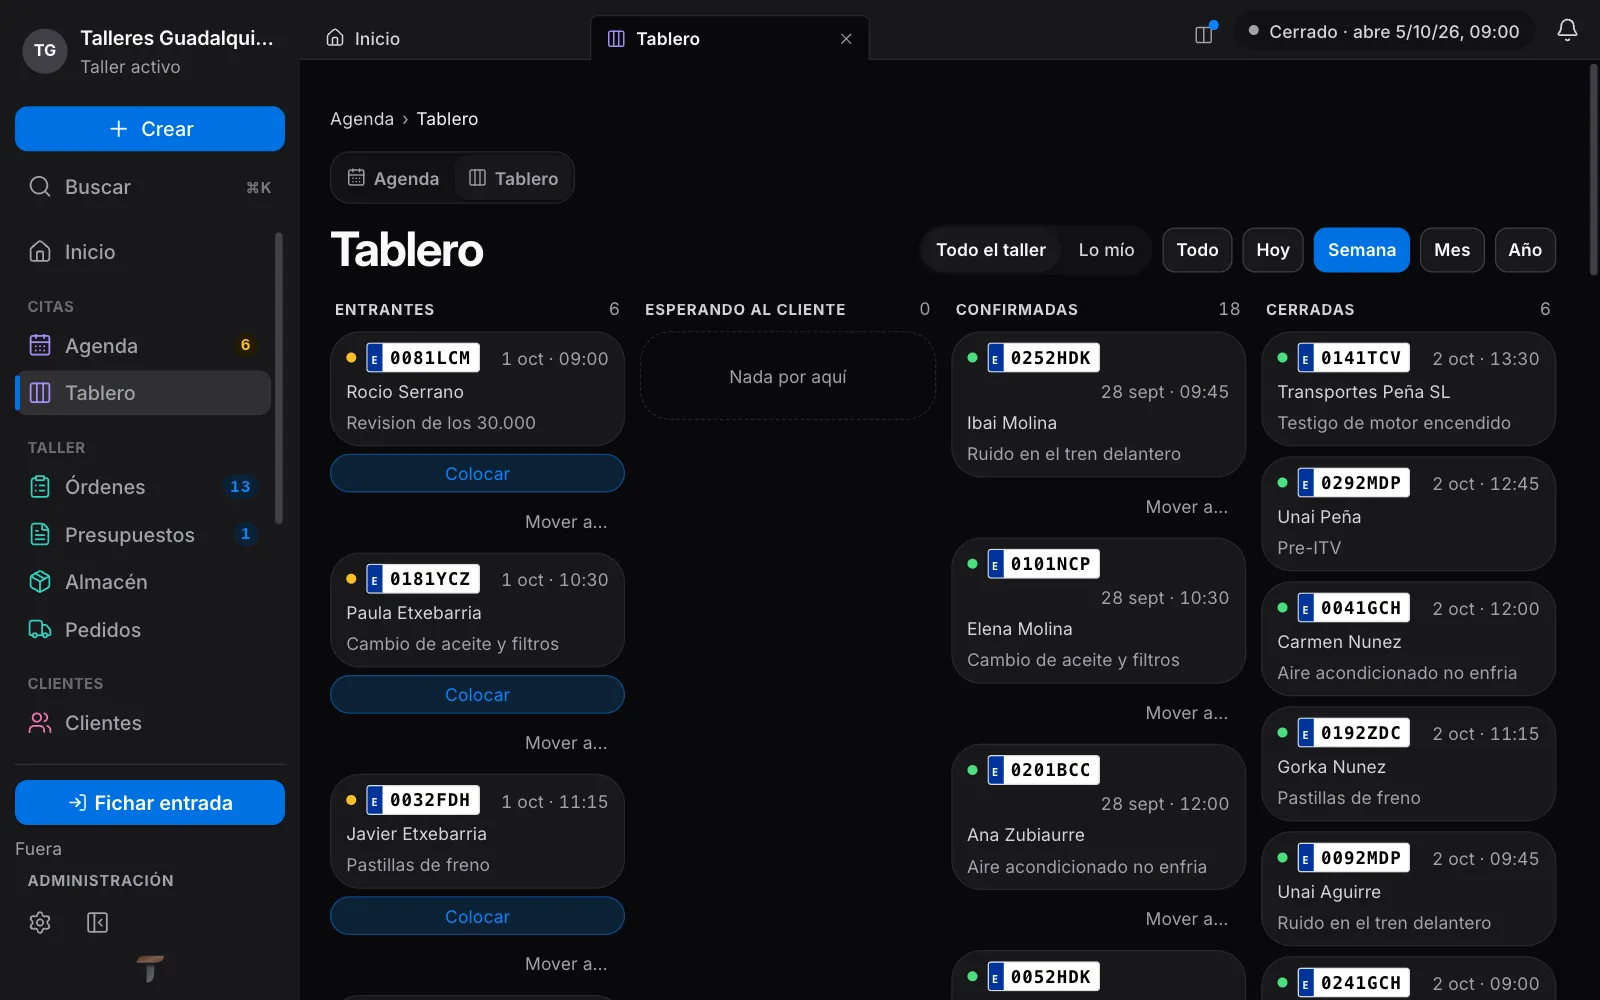Open Mover a... for Elena Molina
The height and width of the screenshot is (1000, 1600).
pyautogui.click(x=1187, y=713)
